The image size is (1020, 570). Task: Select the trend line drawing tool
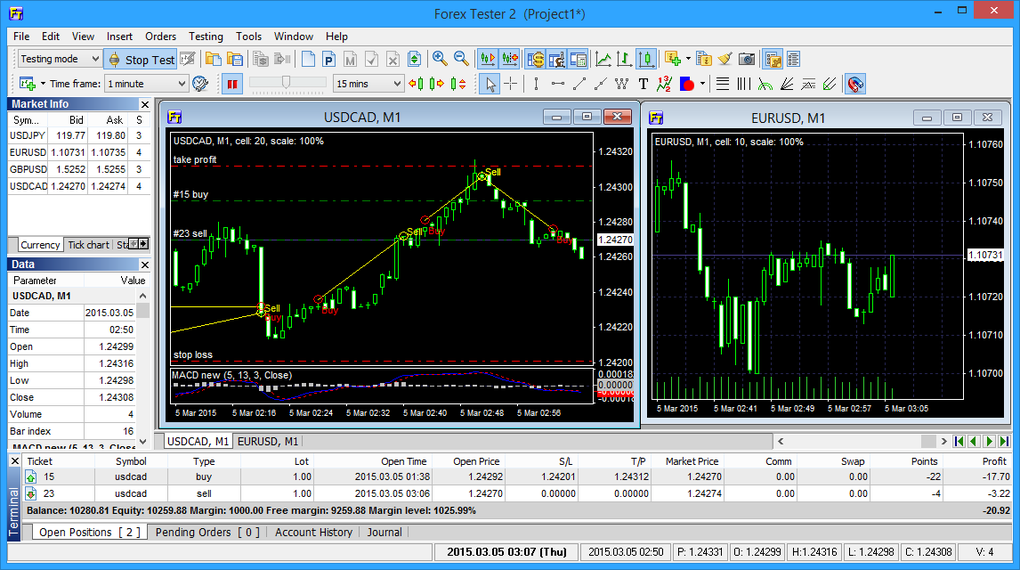579,84
